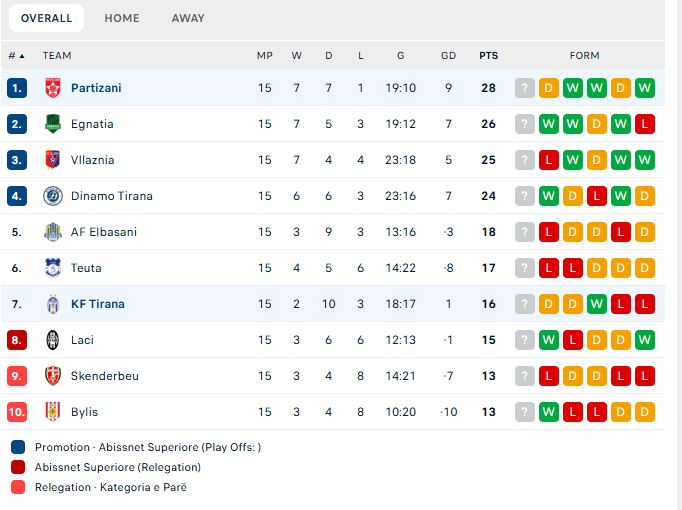
Task: Click the Egnatia team crest icon
Action: coord(53,124)
